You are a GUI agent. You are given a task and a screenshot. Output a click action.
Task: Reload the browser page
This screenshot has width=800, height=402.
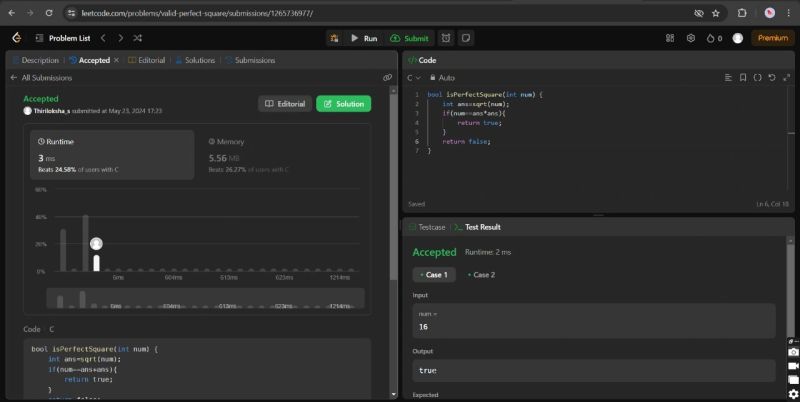49,13
